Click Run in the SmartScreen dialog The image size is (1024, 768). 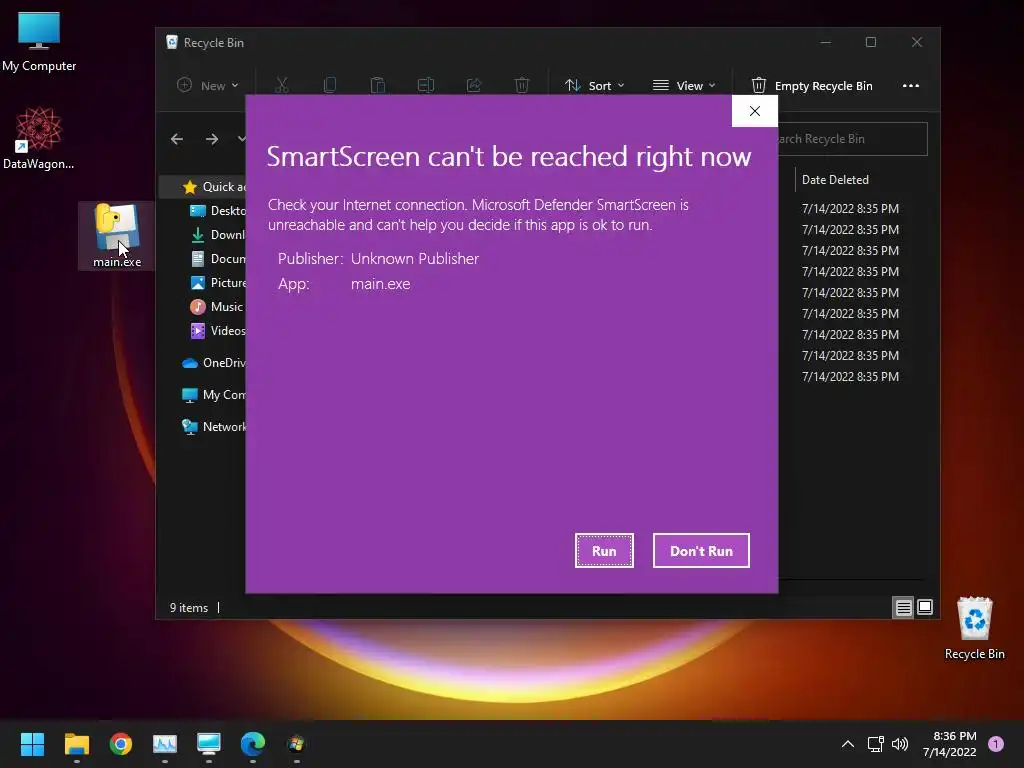604,551
